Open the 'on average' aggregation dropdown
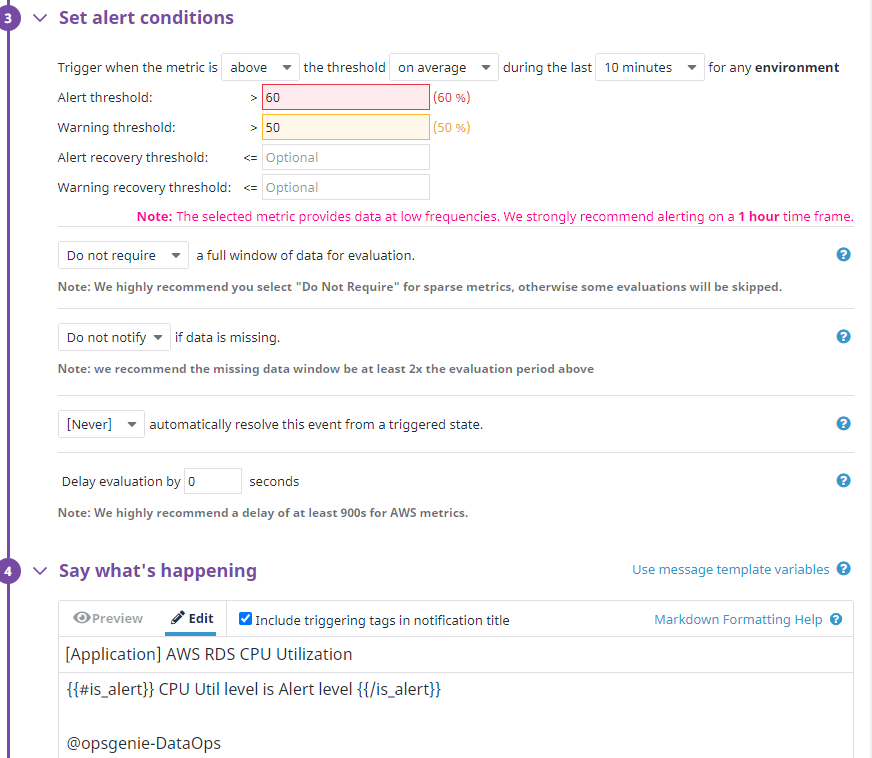This screenshot has height=758, width=872. 444,67
